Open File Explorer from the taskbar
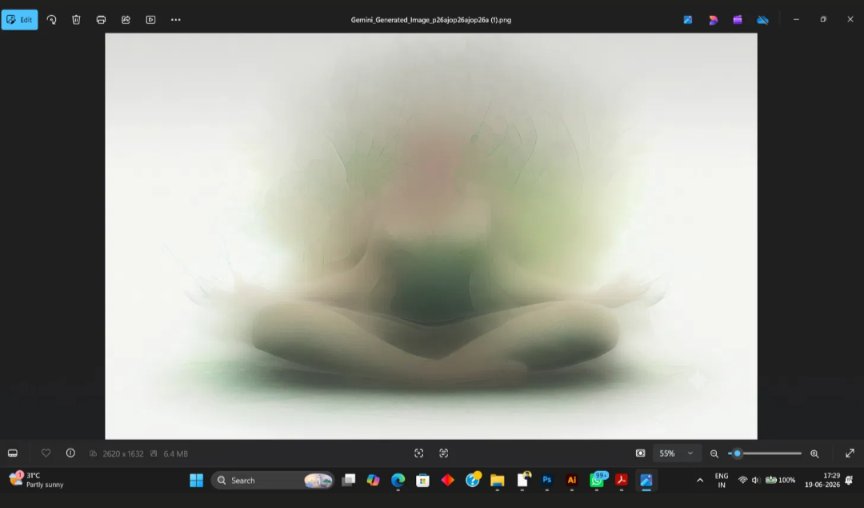Viewport: 864px width, 508px height. pyautogui.click(x=497, y=480)
